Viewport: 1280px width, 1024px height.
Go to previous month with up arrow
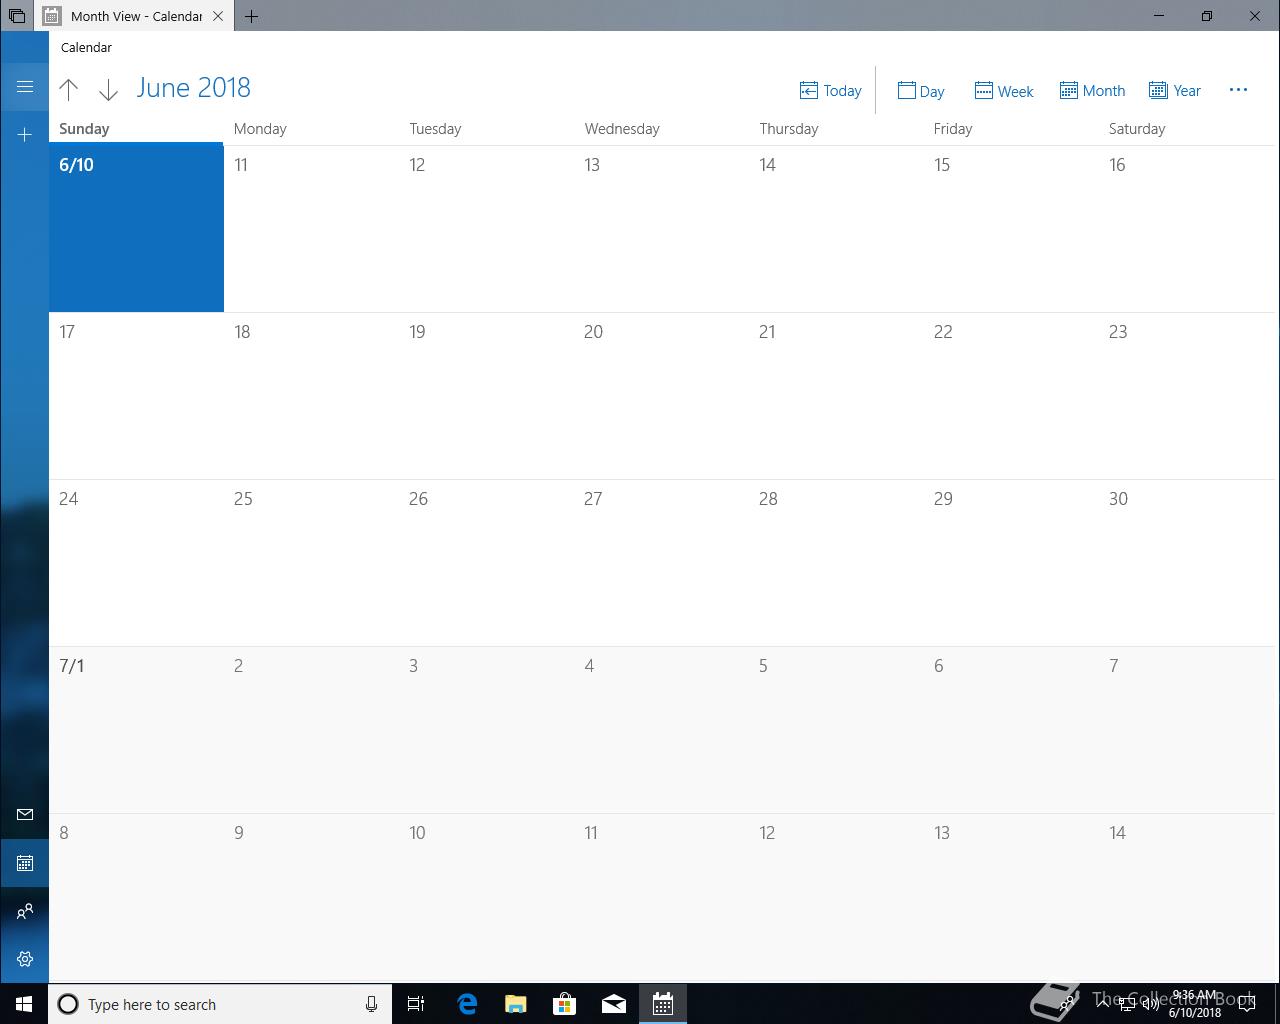click(69, 90)
